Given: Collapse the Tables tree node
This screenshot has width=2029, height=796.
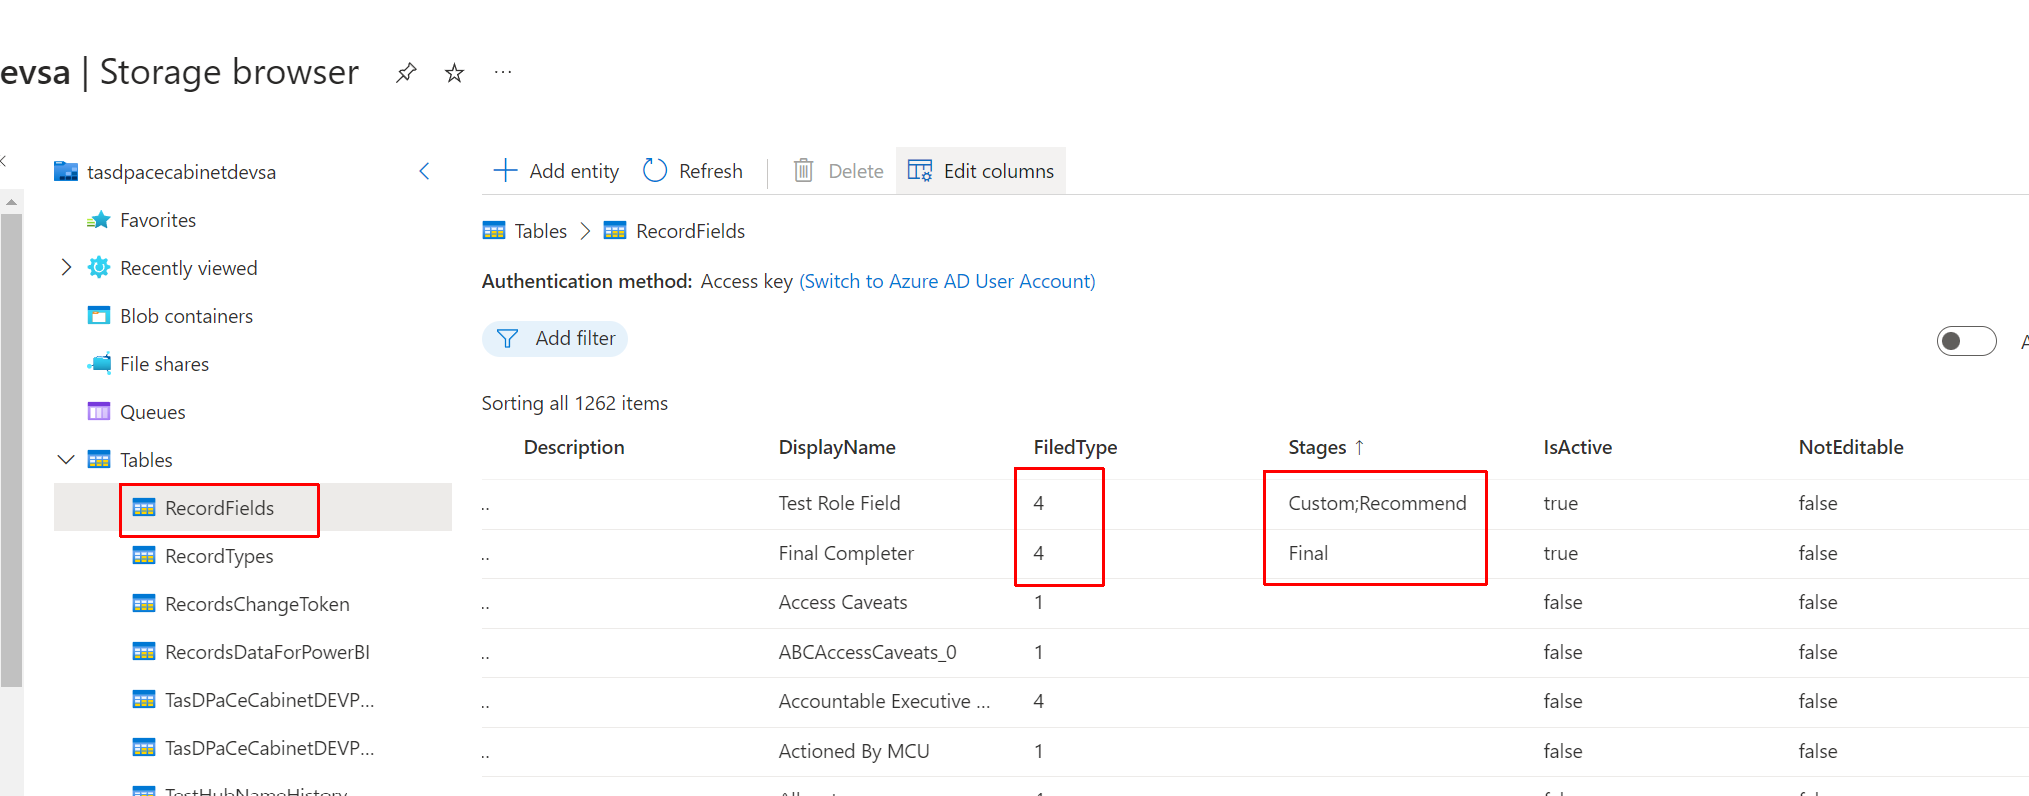Looking at the screenshot, I should 66,460.
